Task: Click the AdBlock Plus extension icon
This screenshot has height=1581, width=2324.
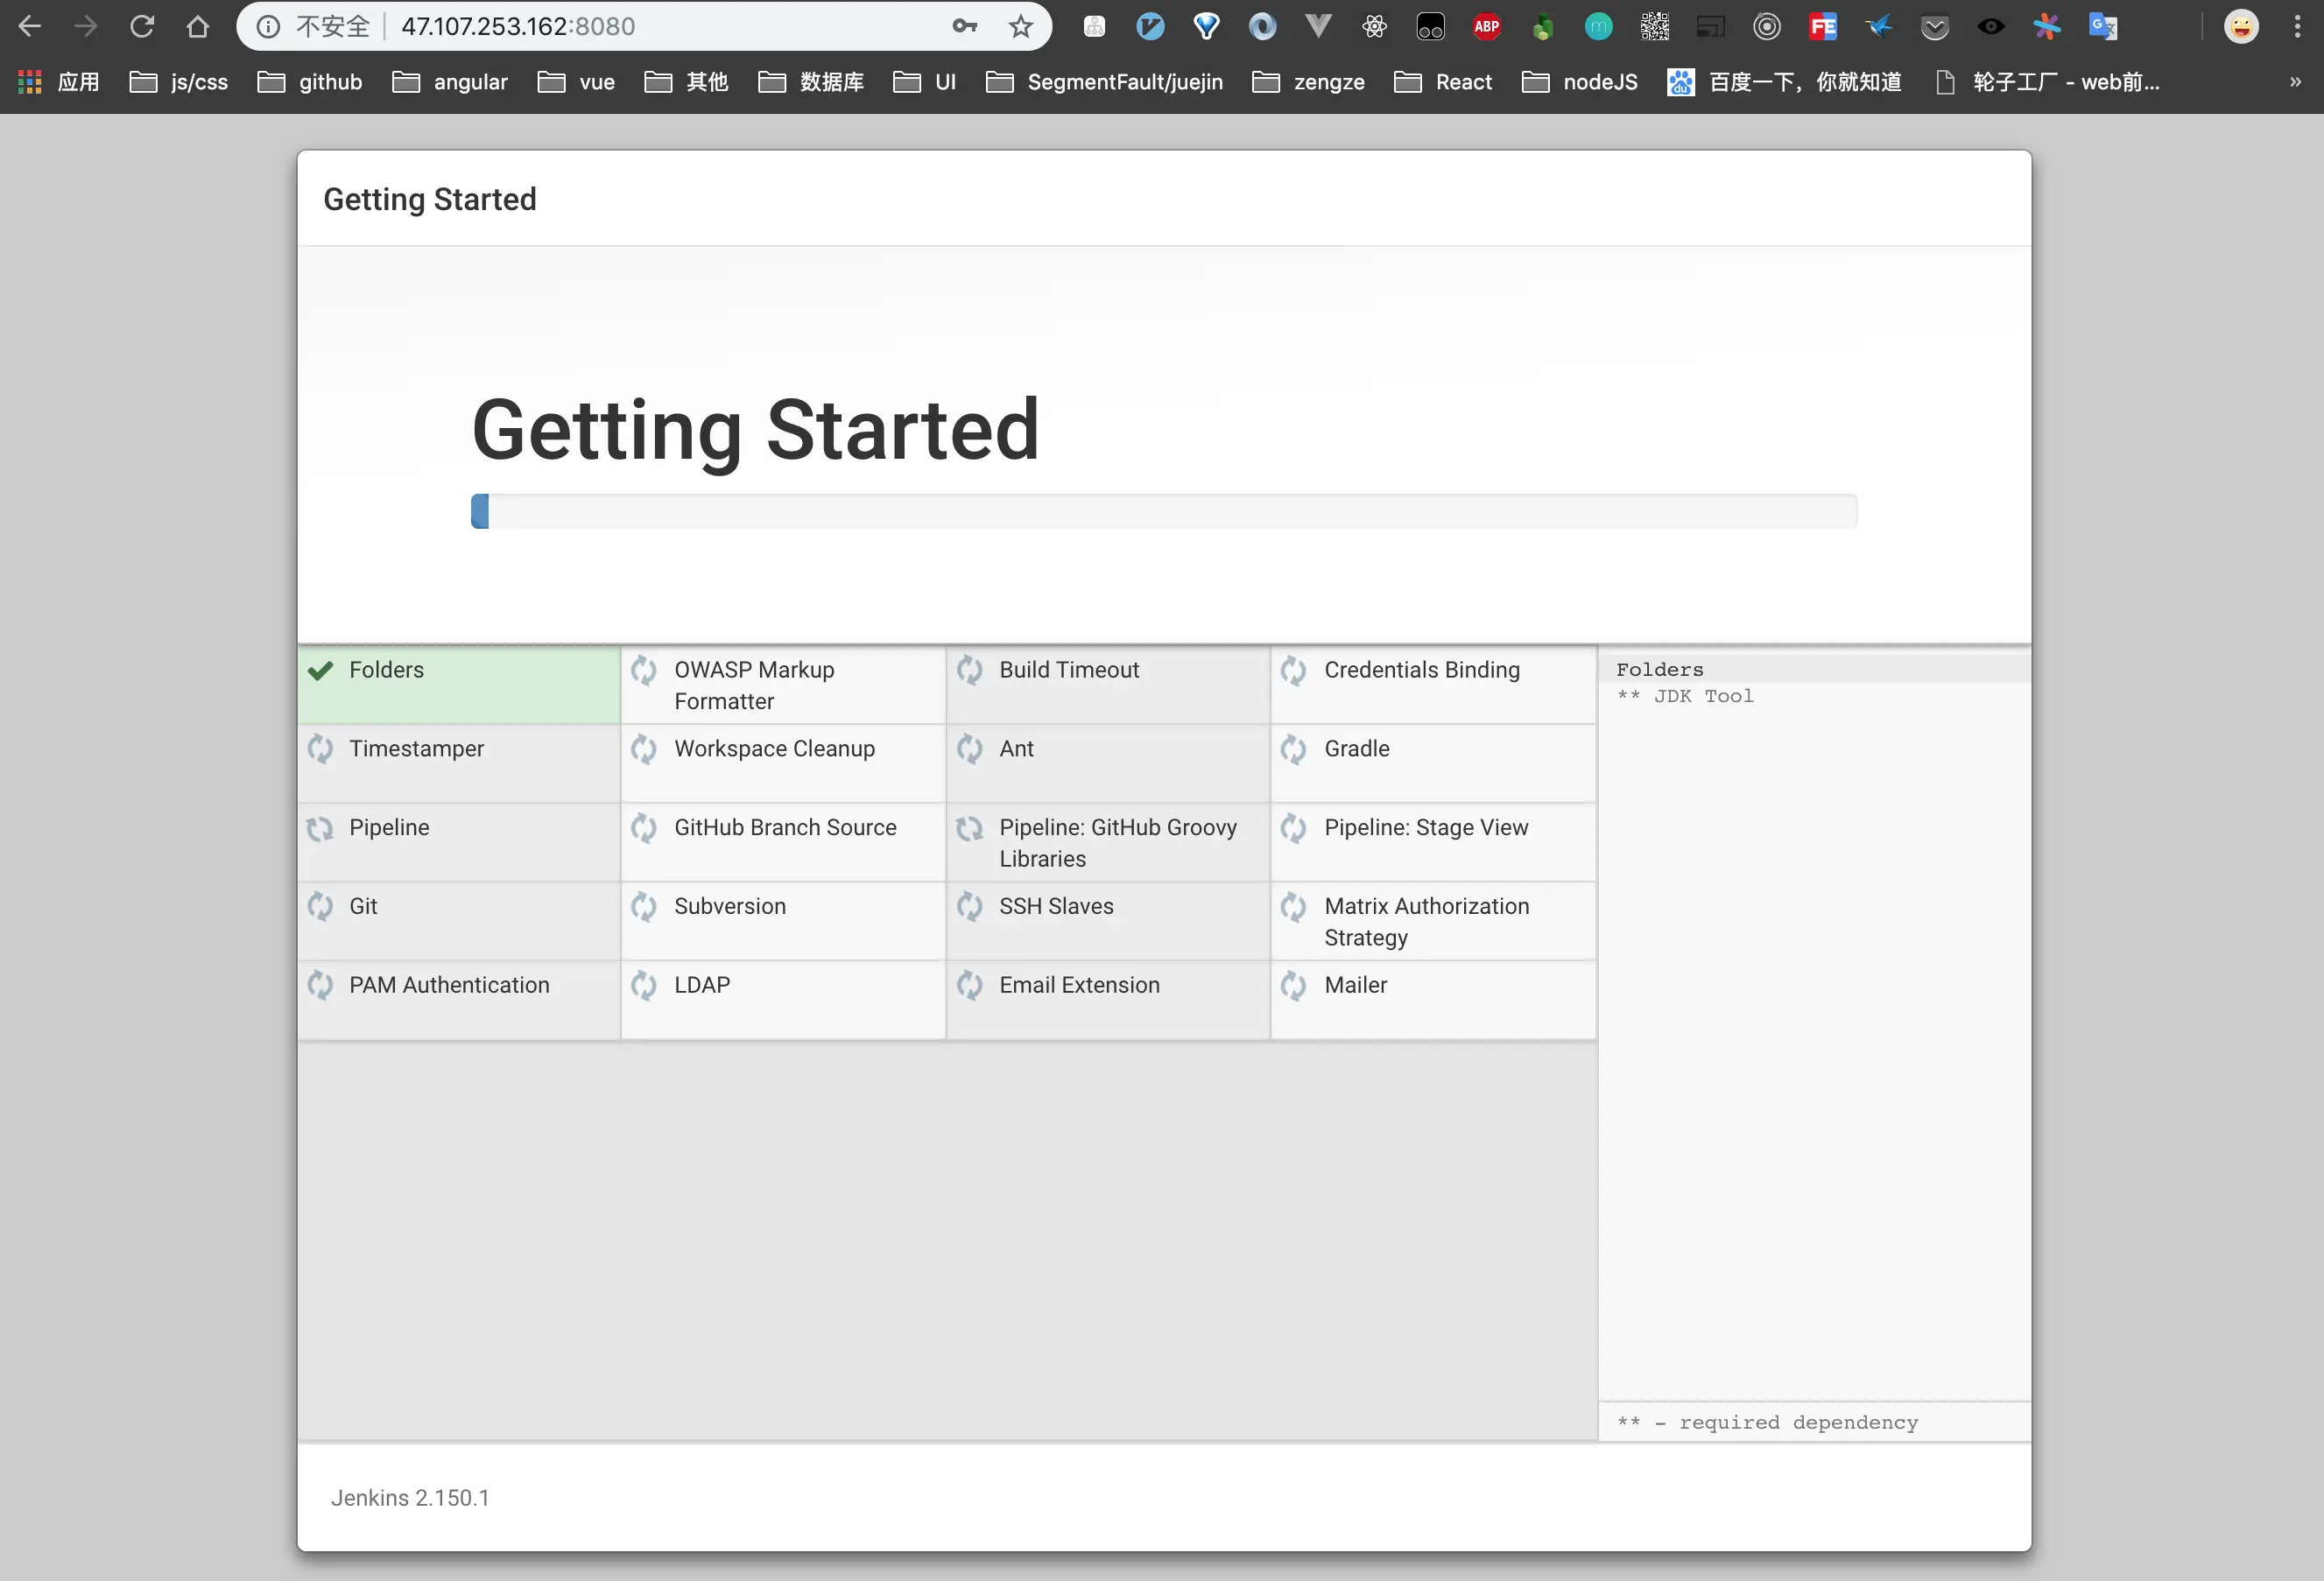Action: [1486, 27]
